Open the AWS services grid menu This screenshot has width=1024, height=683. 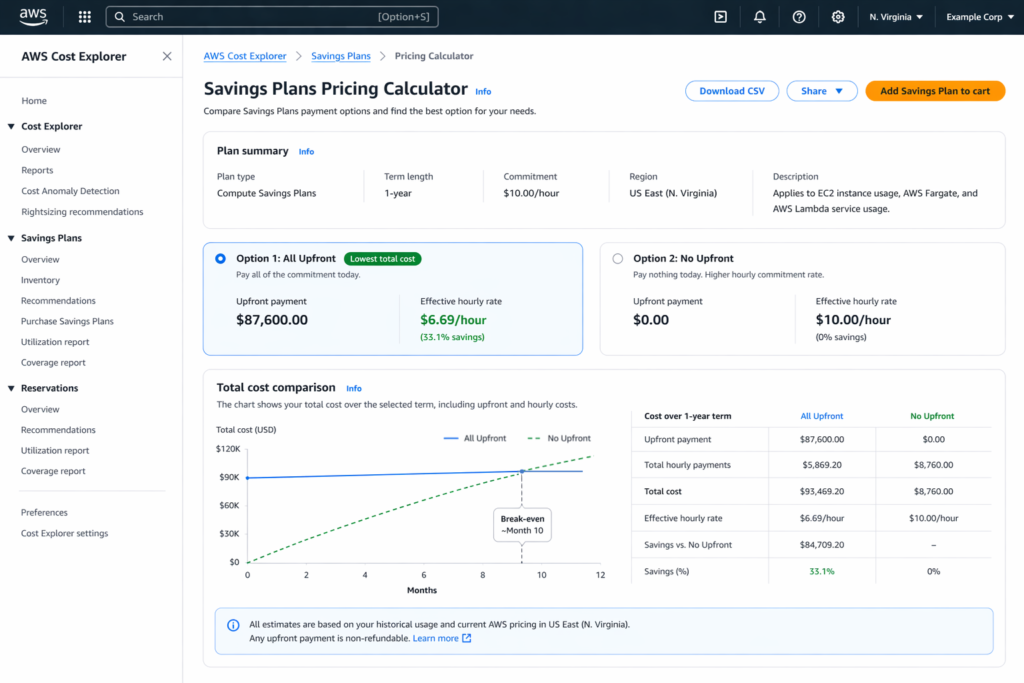click(x=84, y=16)
